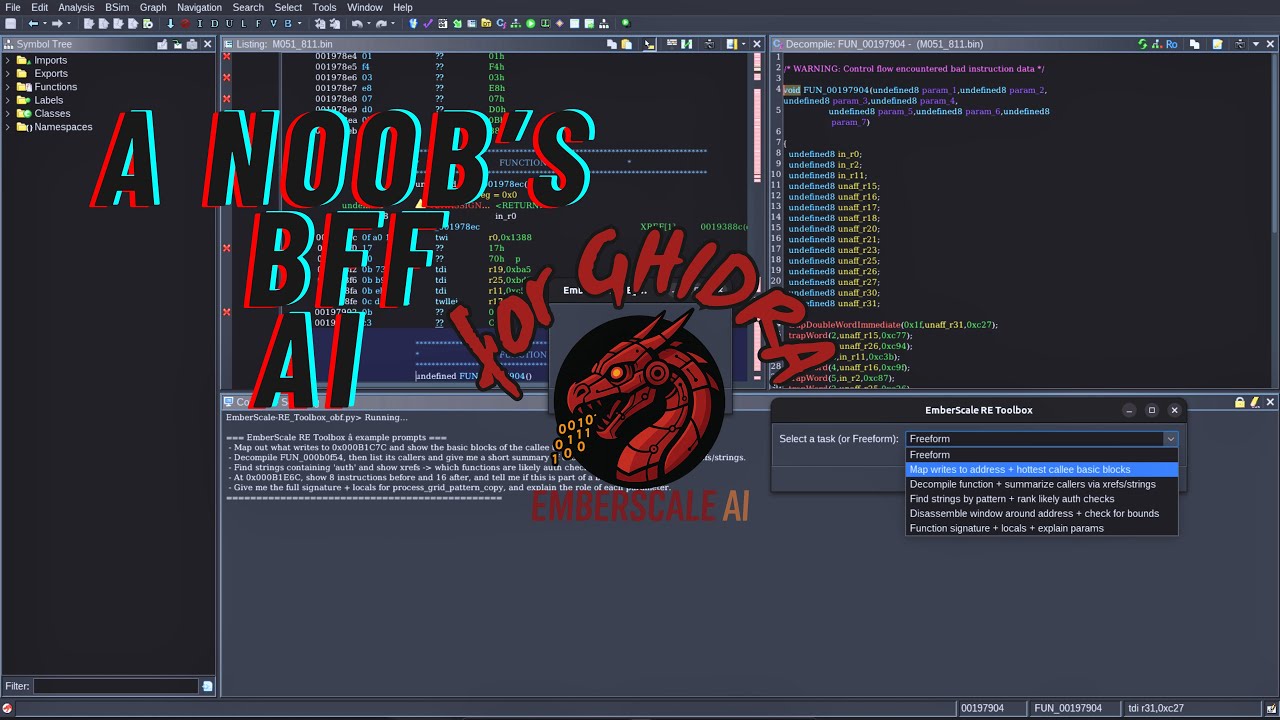Clear the Console with the eraser icon
This screenshot has height=720, width=1280.
[x=1254, y=402]
